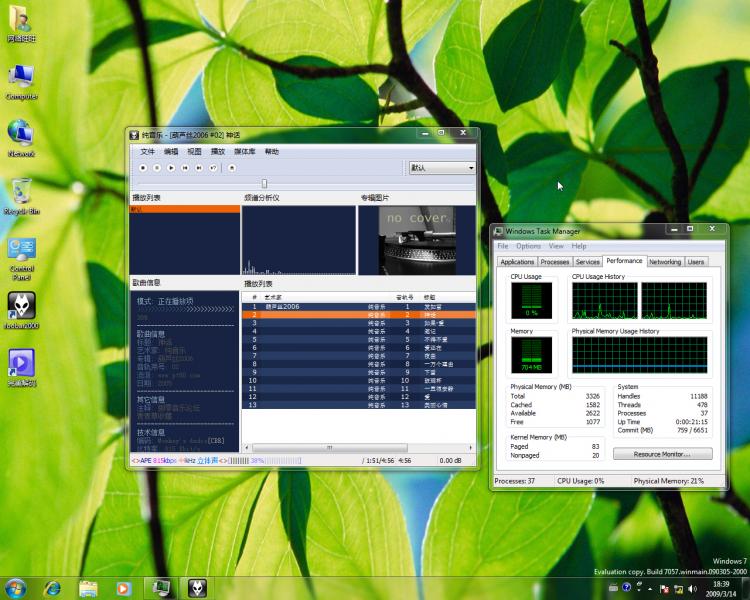Open the purple media player desktop shortcut

(x=22, y=367)
